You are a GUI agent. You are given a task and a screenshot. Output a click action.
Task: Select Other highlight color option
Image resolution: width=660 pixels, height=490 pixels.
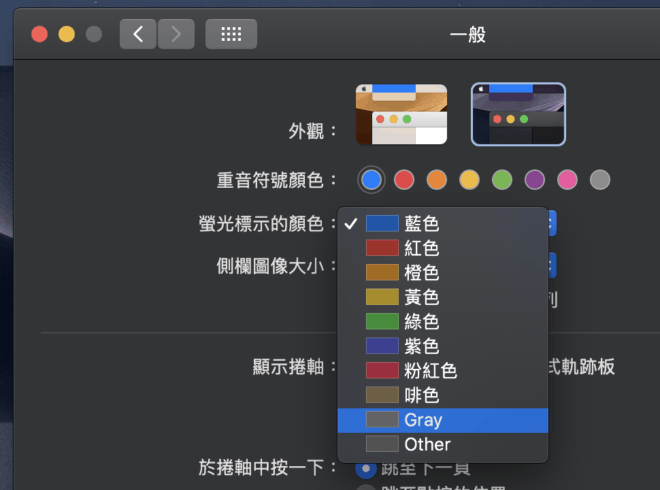click(443, 445)
